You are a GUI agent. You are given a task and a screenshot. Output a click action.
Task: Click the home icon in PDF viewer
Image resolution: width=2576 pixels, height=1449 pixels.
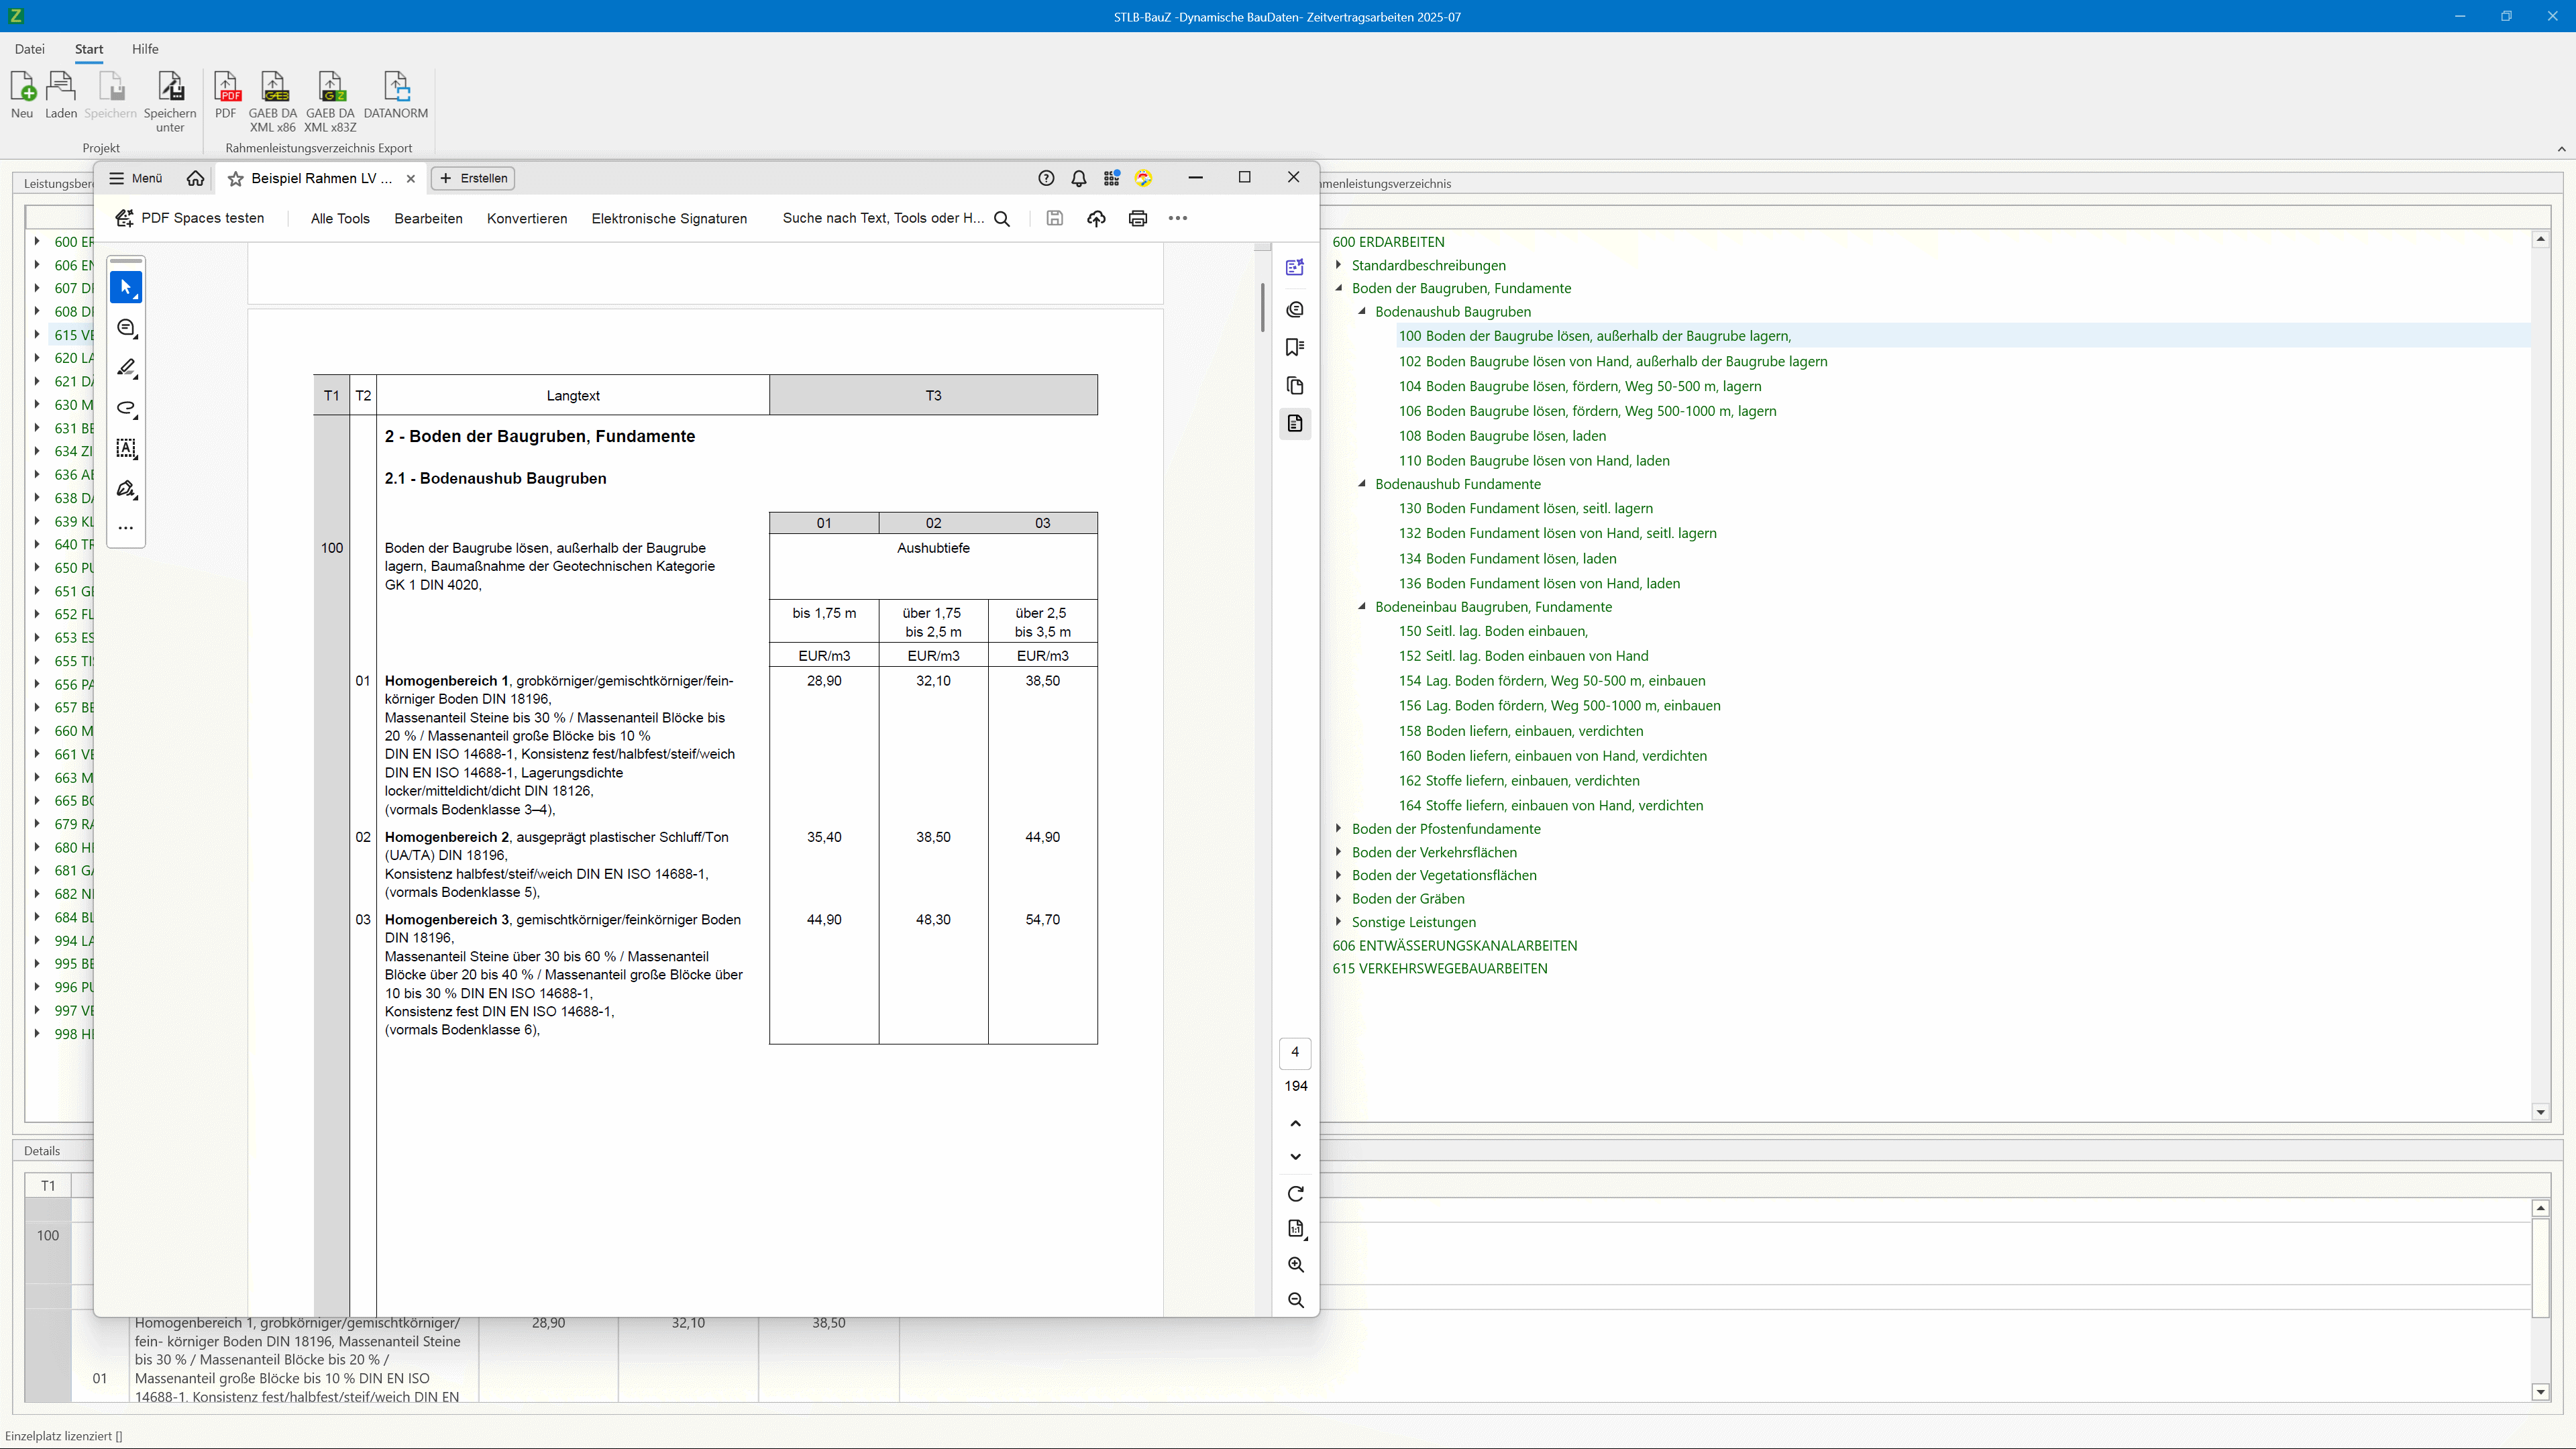point(196,178)
